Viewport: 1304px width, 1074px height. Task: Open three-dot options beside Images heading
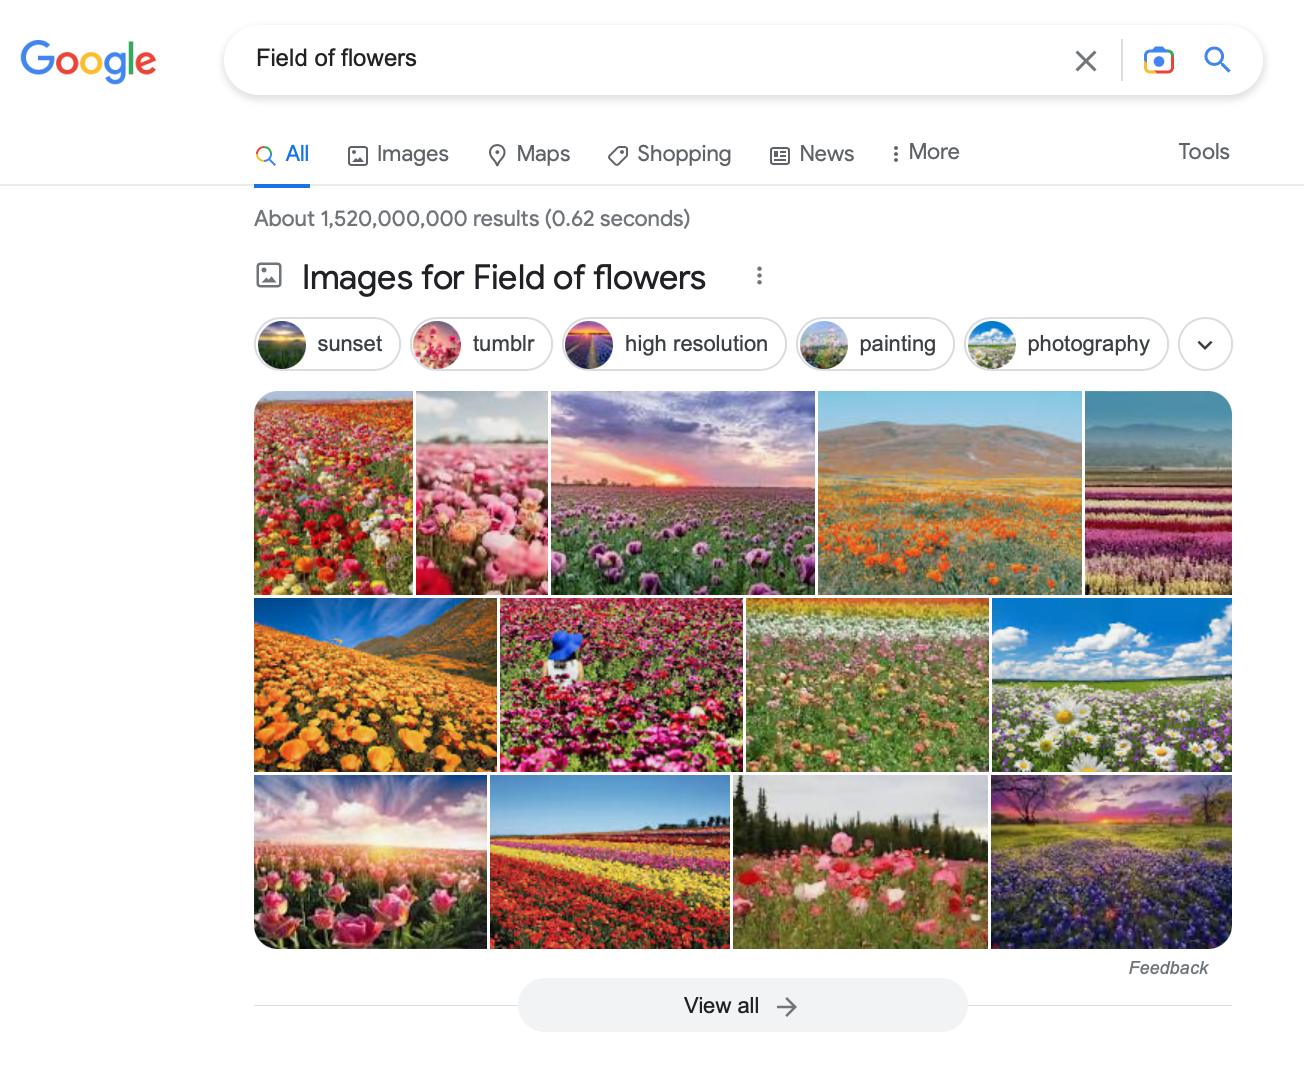click(759, 276)
